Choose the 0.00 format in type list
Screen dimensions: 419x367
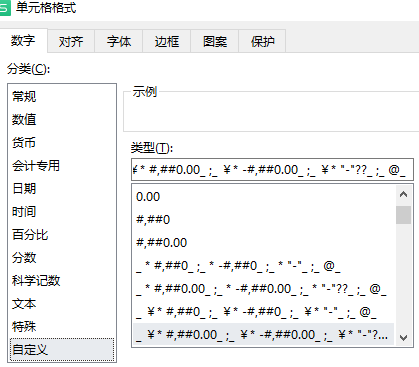[263, 197]
